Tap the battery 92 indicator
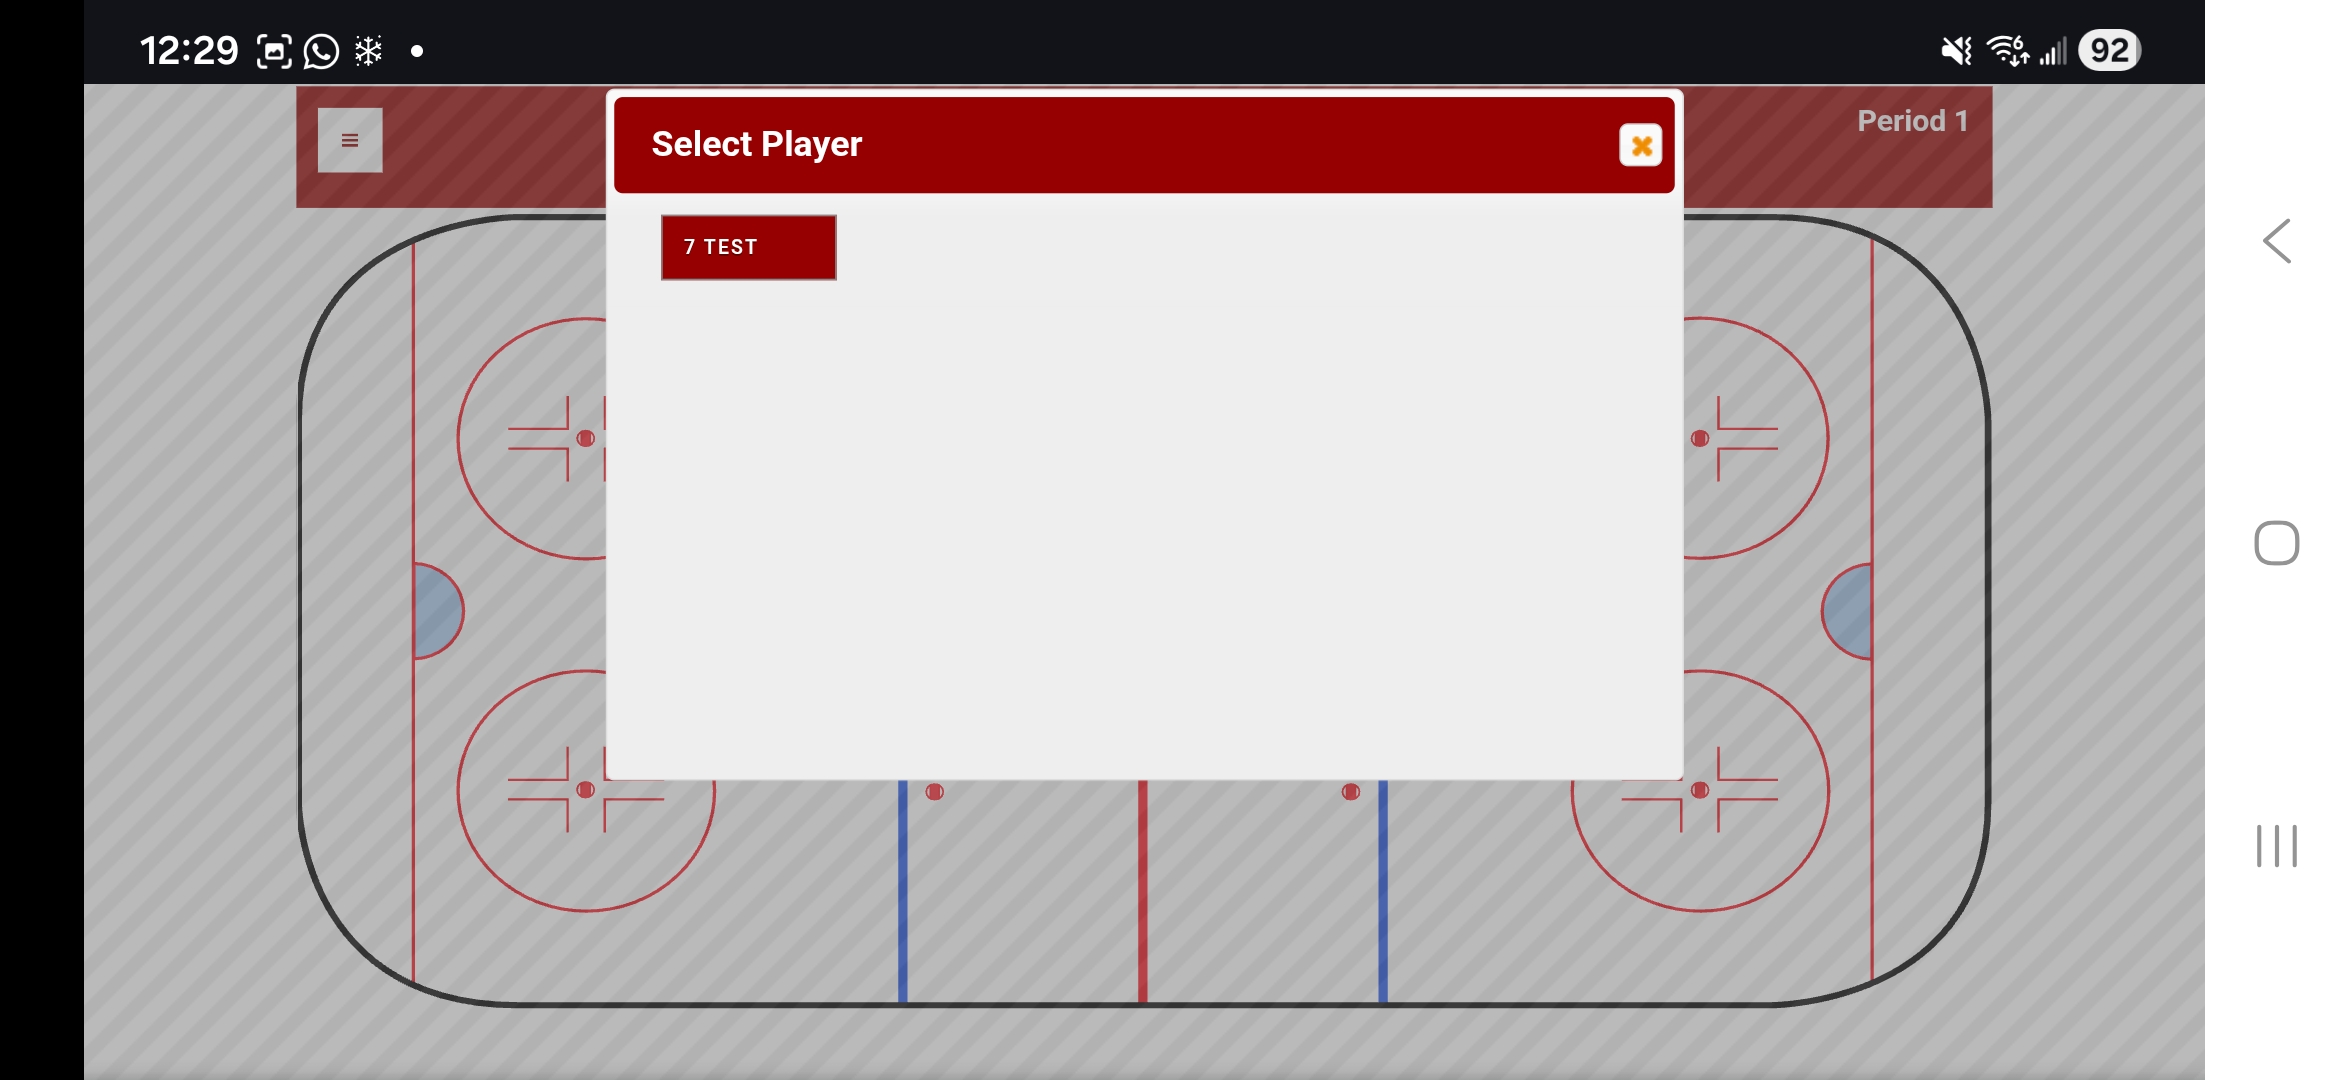This screenshot has height=1080, width=2340. click(2109, 49)
